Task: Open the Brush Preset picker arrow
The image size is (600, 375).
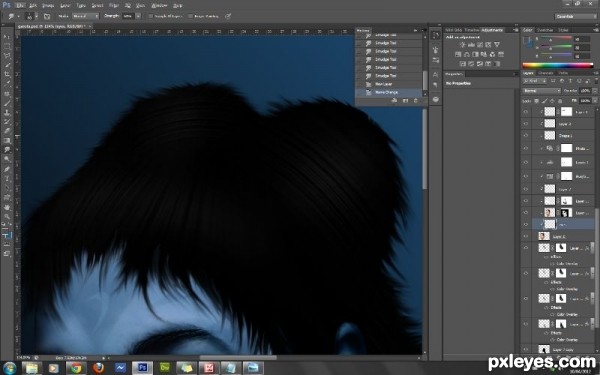Action: click(37, 16)
